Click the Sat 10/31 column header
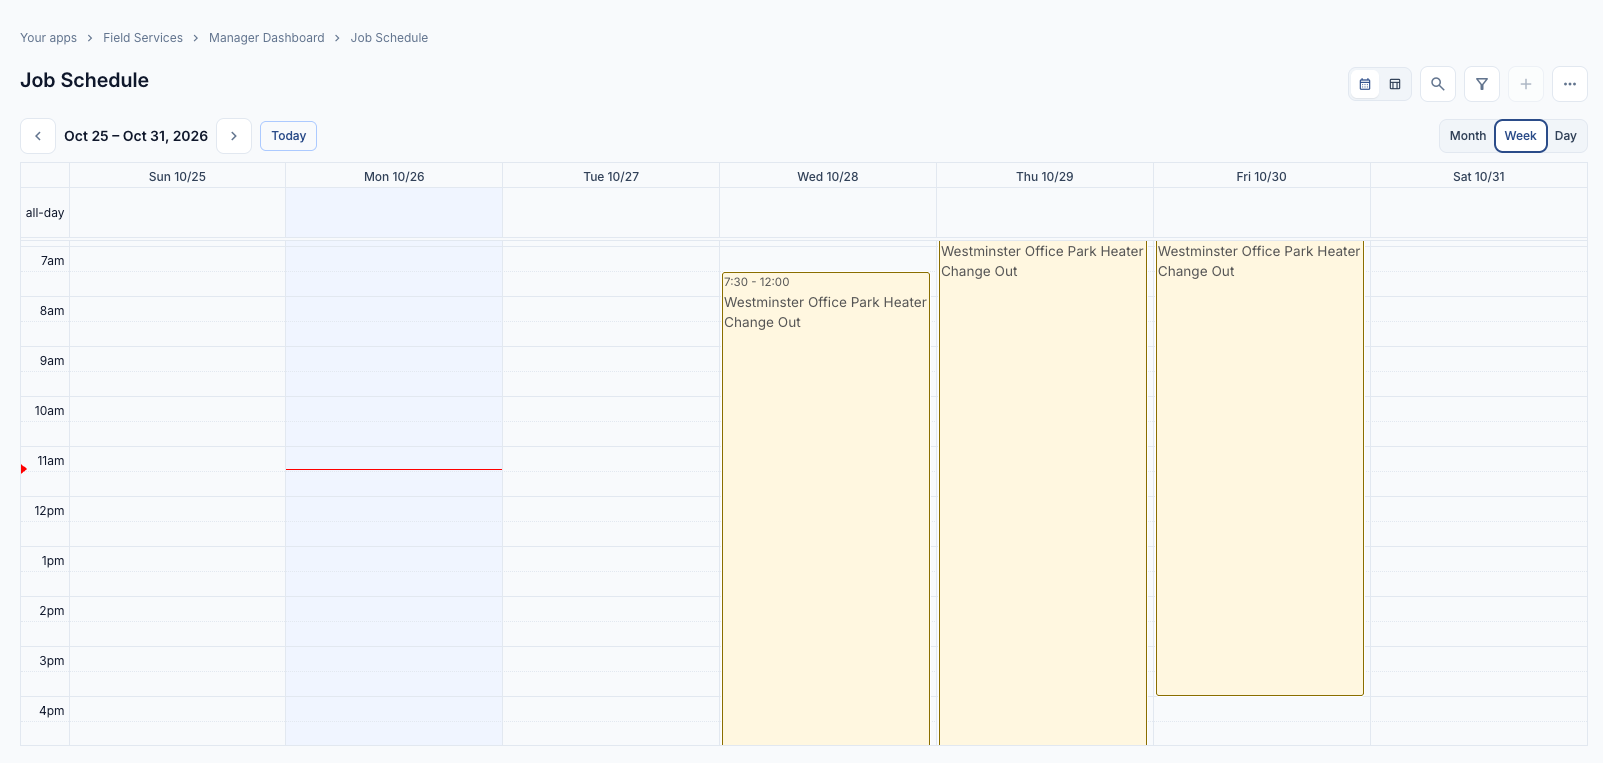 1479,177
